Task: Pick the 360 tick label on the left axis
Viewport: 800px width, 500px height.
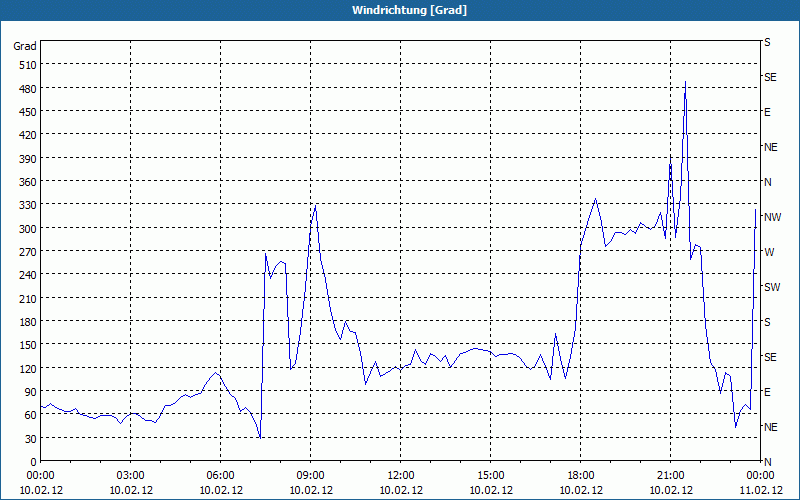Action: (28, 182)
